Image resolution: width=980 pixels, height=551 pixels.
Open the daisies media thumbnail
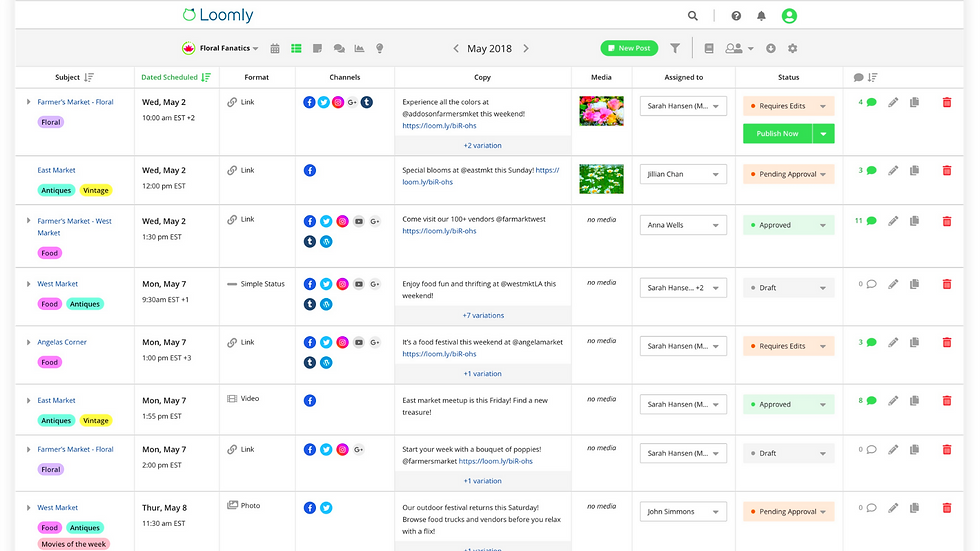pyautogui.click(x=601, y=179)
